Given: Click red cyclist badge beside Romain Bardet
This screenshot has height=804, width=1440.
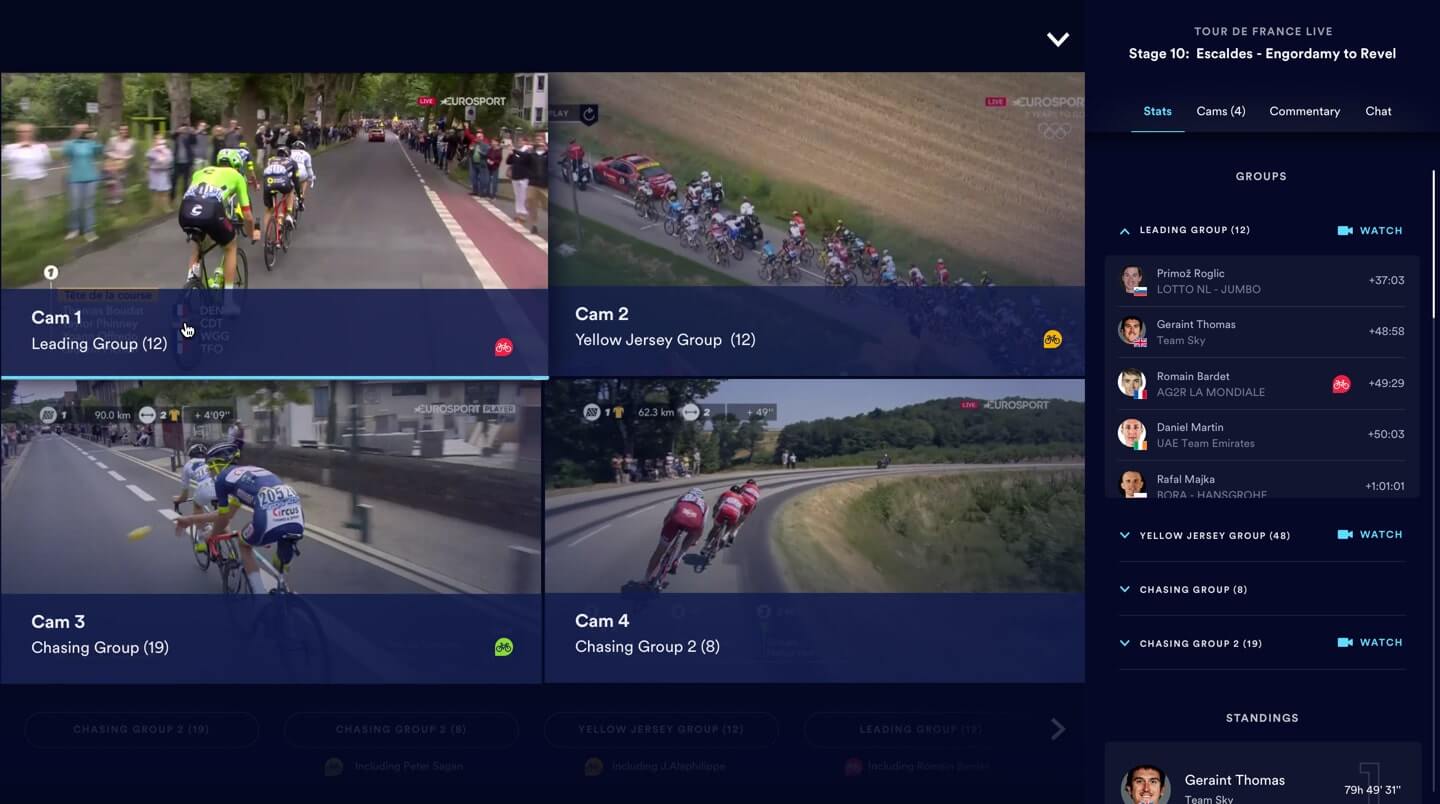Looking at the screenshot, I should (1341, 384).
